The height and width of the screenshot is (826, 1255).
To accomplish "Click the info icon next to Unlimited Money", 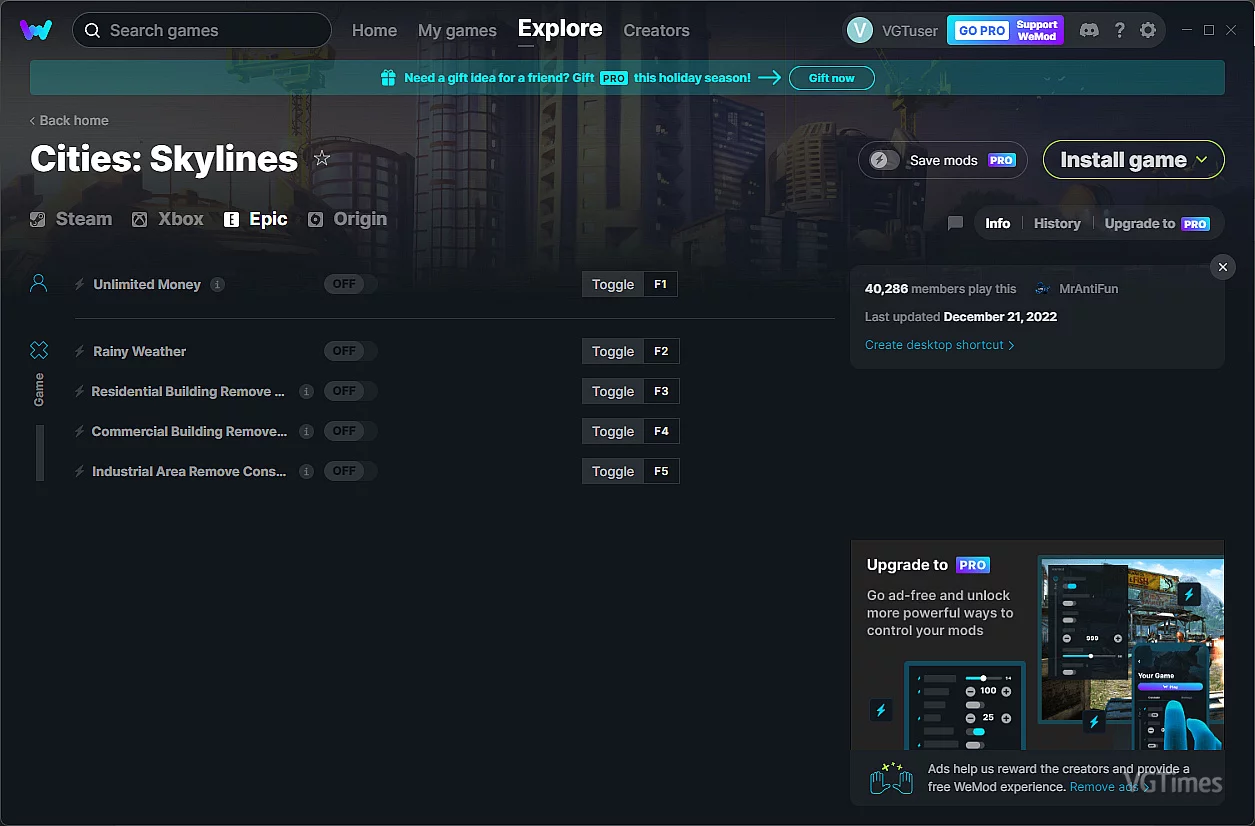I will click(217, 284).
